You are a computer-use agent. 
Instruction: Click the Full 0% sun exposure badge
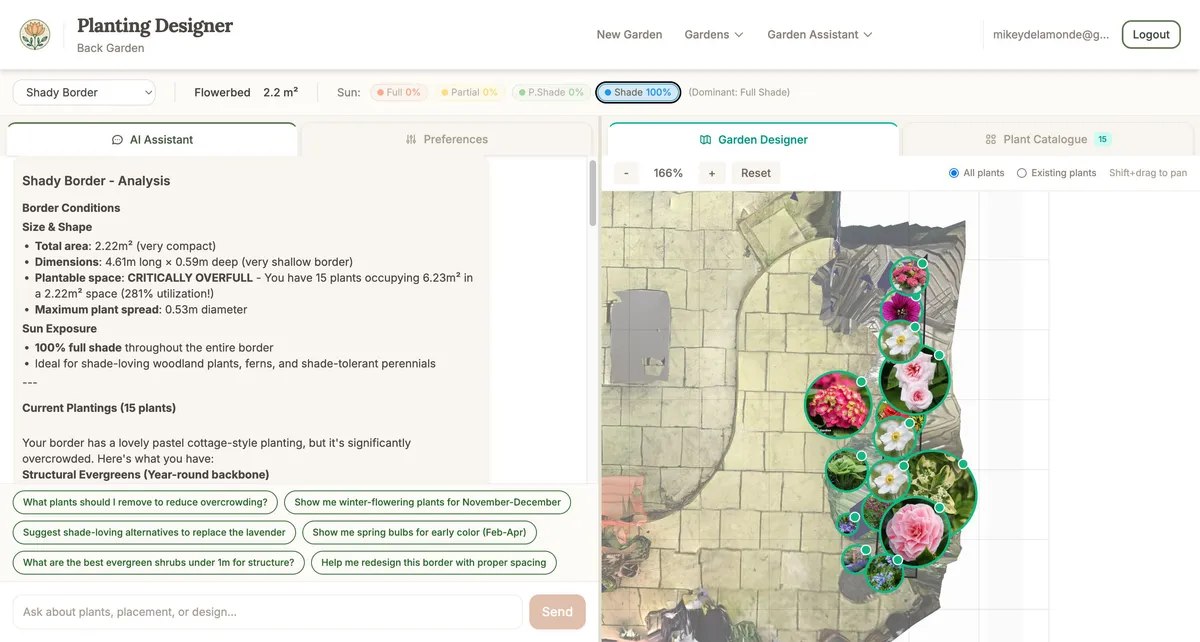coord(398,91)
